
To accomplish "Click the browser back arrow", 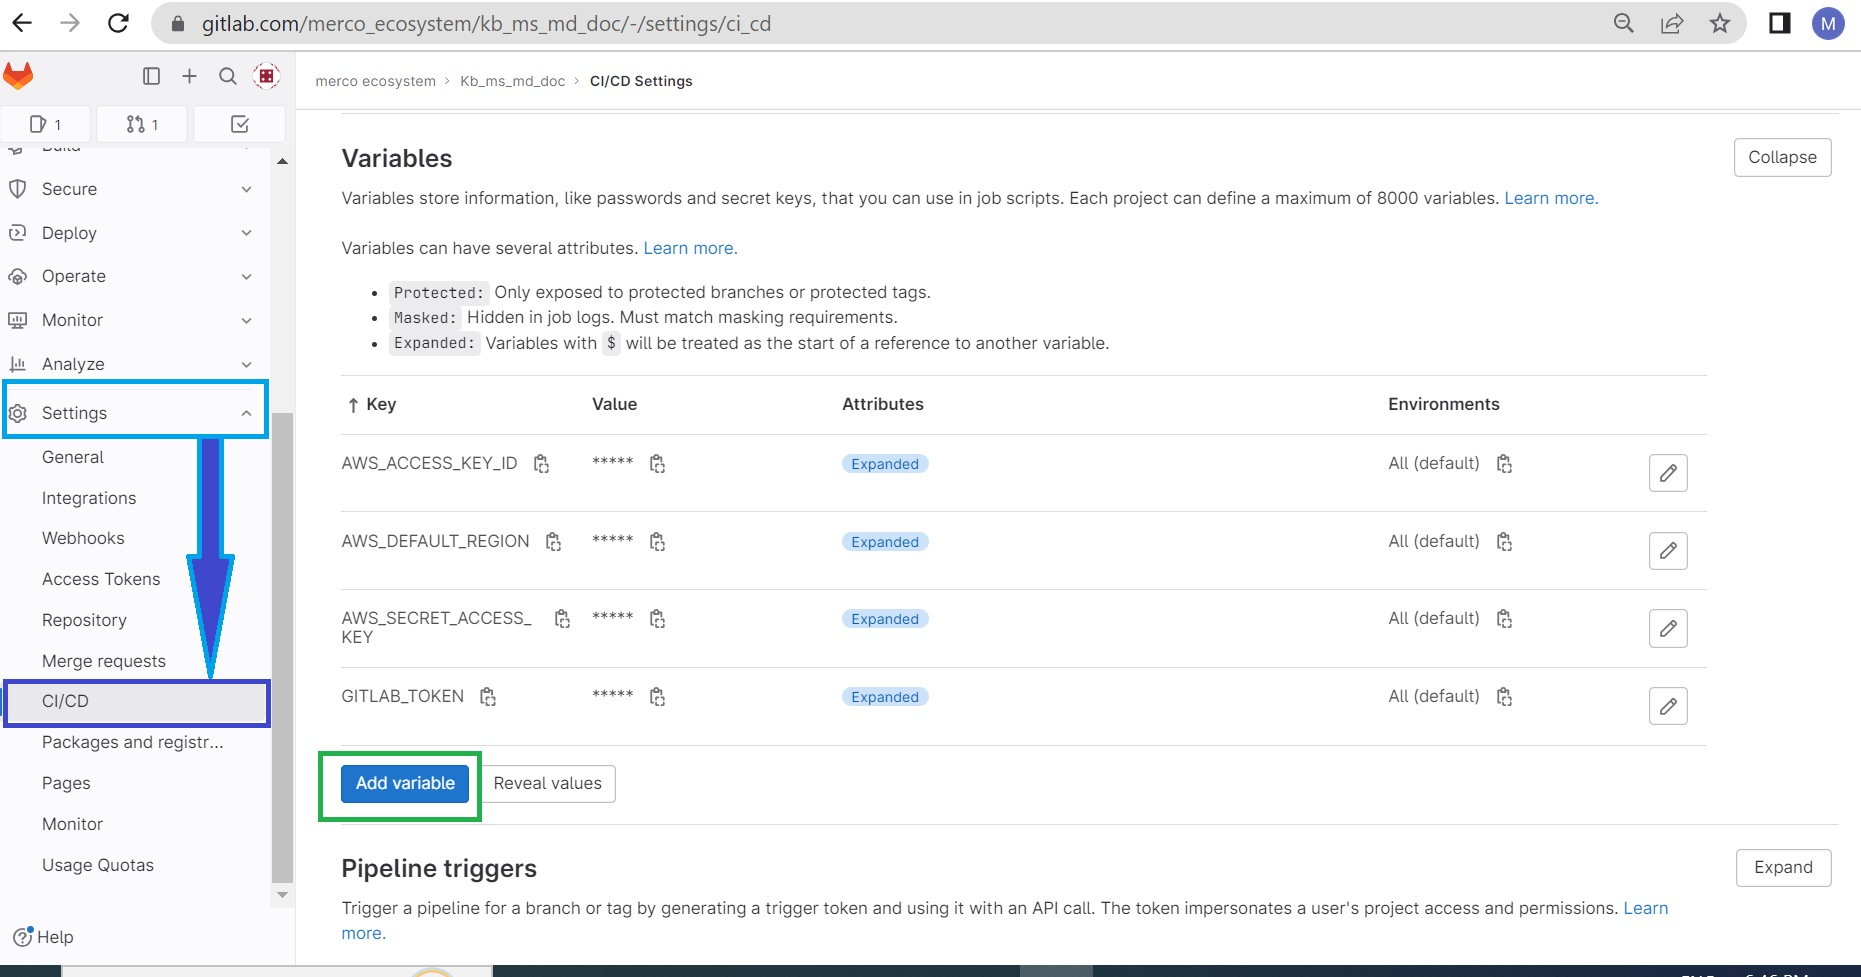I will pos(22,23).
